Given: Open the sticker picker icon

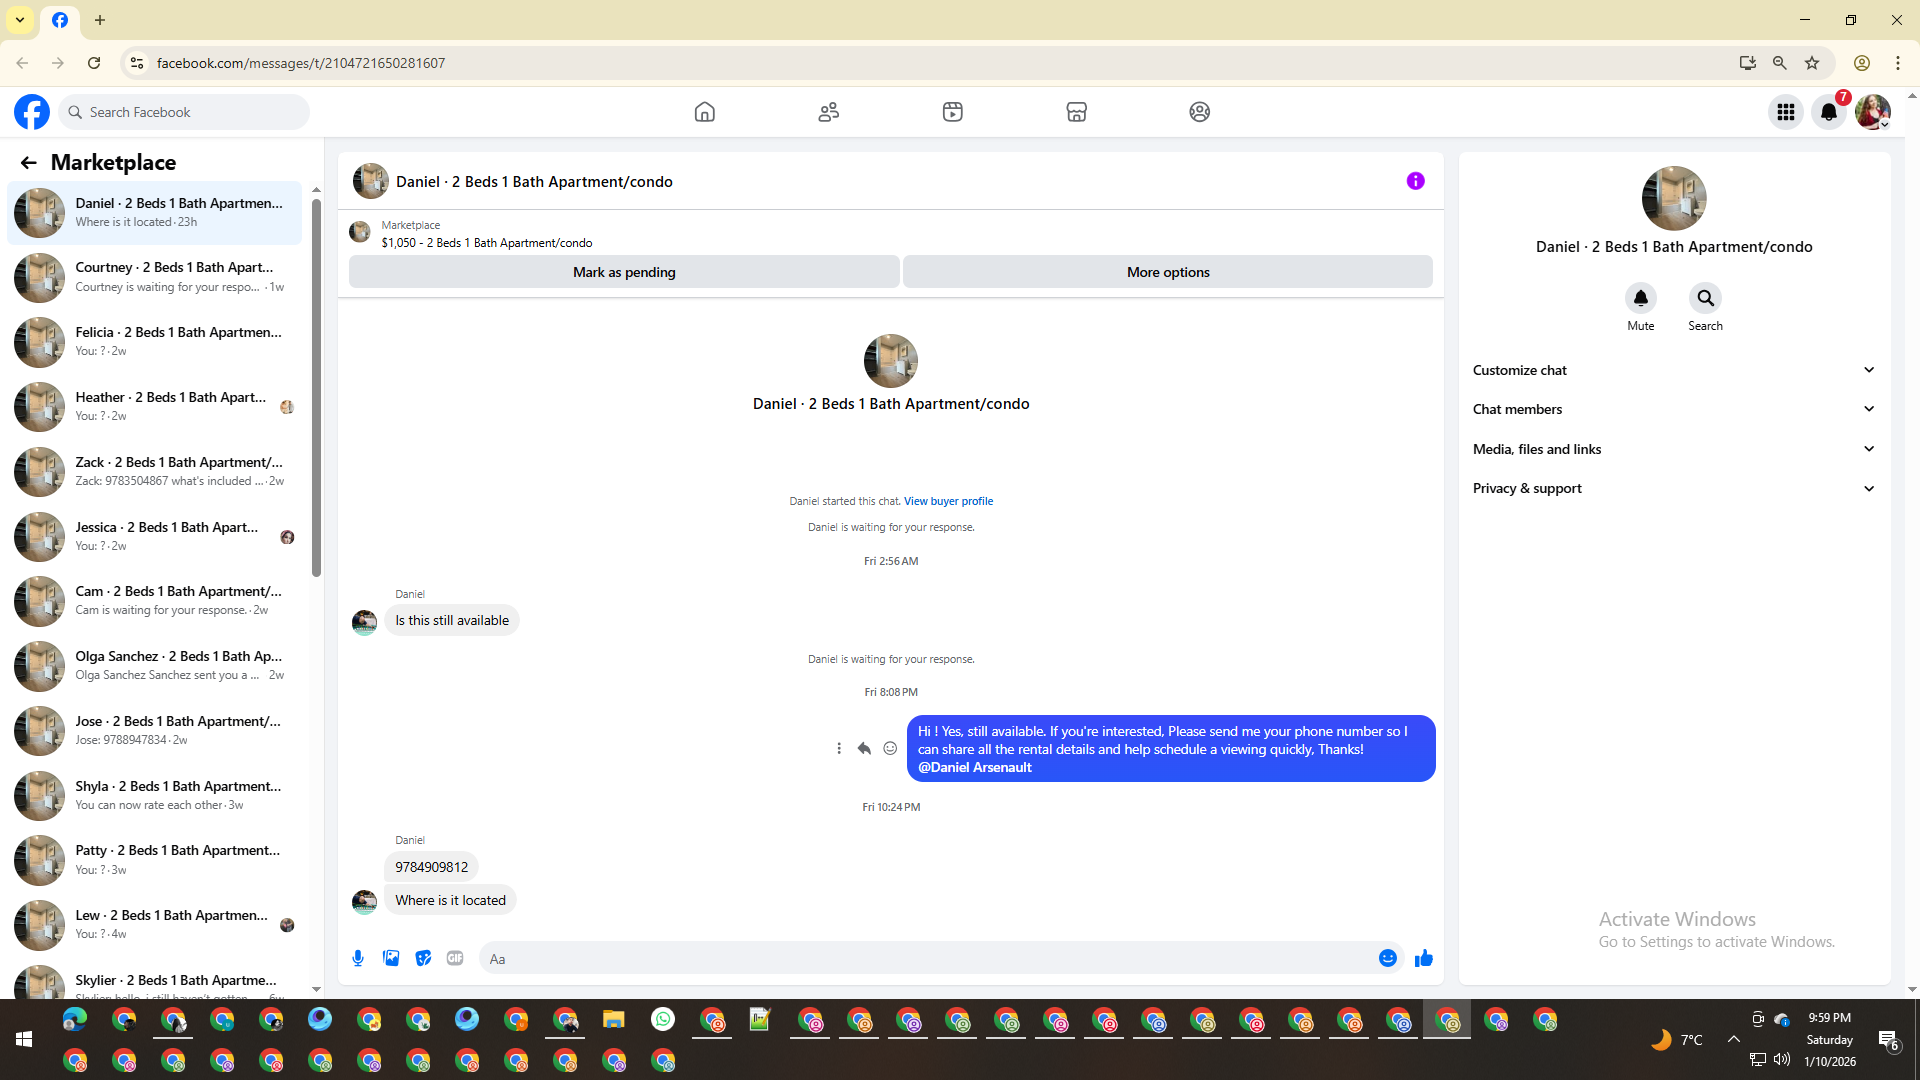Looking at the screenshot, I should 423,958.
